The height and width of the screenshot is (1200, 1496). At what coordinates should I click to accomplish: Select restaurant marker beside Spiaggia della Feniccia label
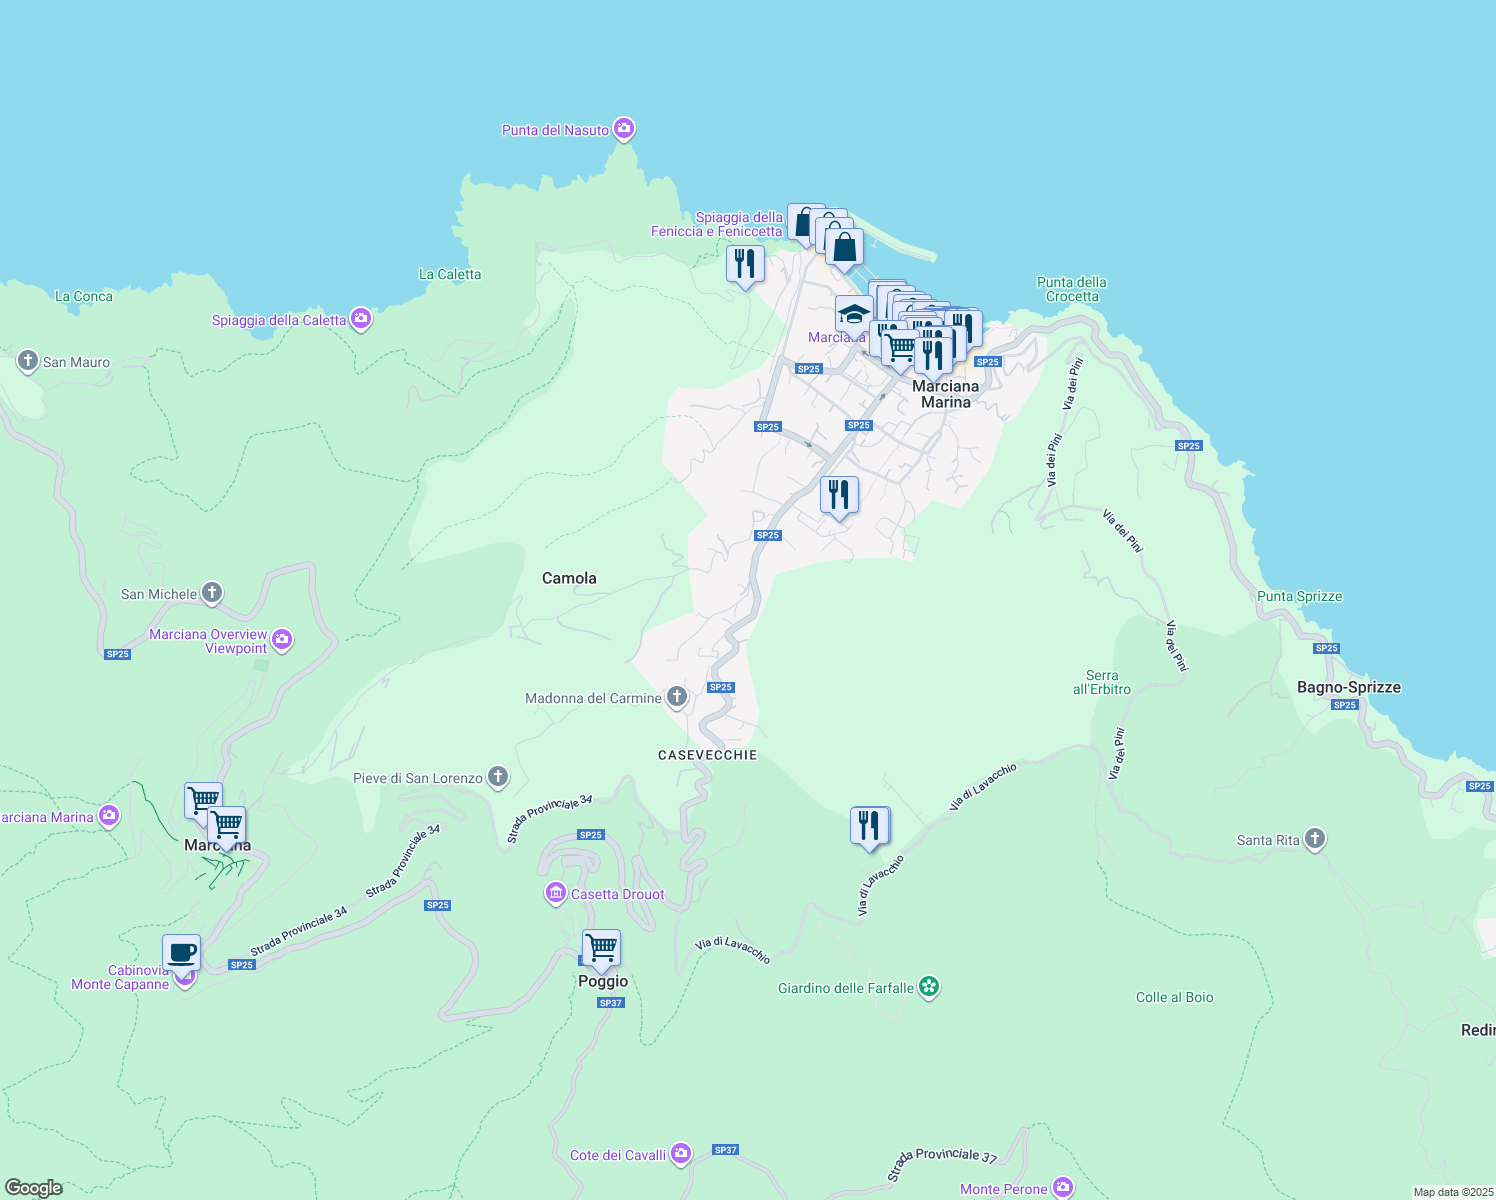745,265
